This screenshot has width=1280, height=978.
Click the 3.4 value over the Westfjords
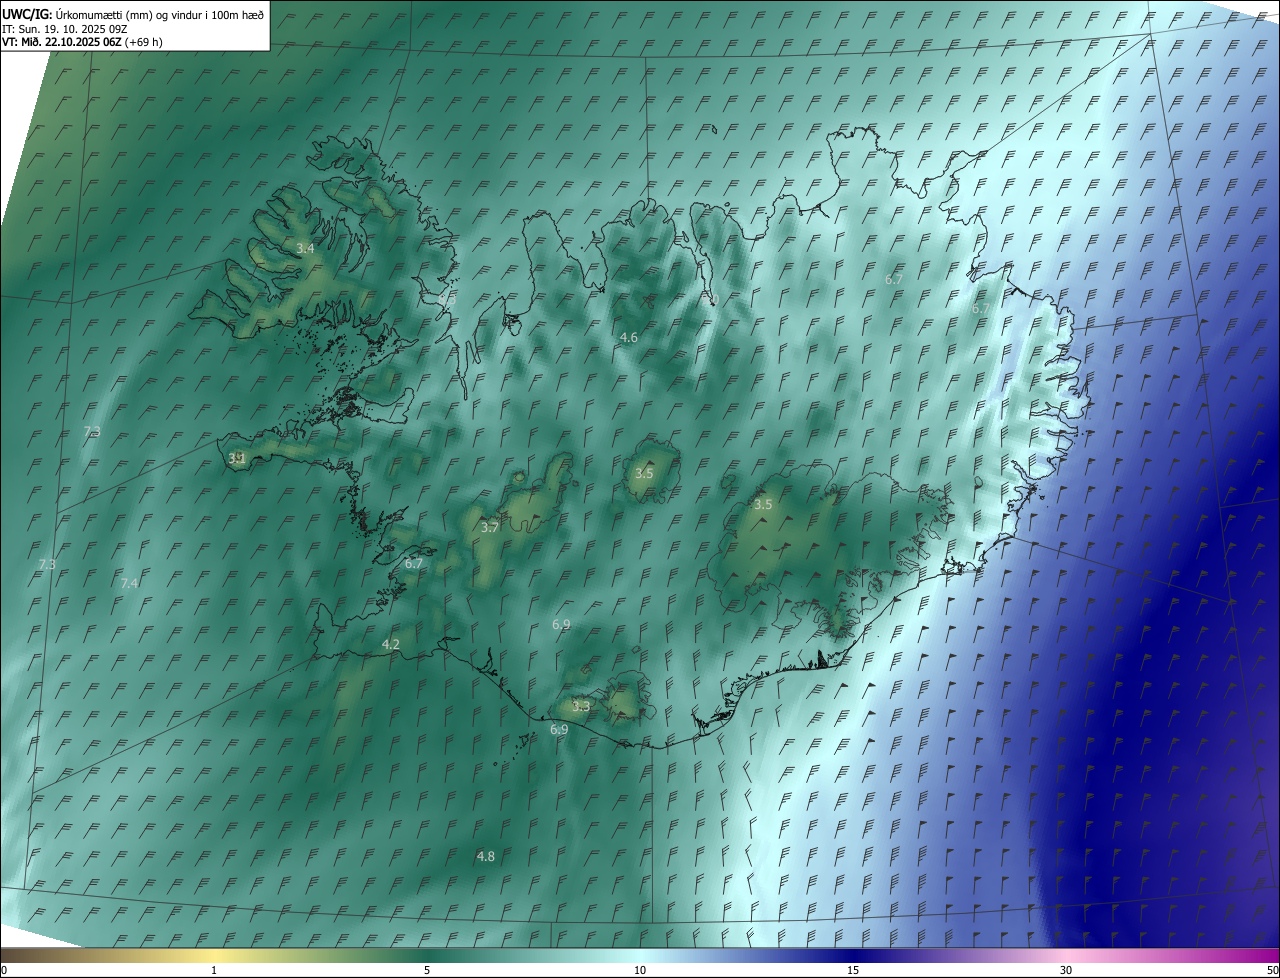306,248
